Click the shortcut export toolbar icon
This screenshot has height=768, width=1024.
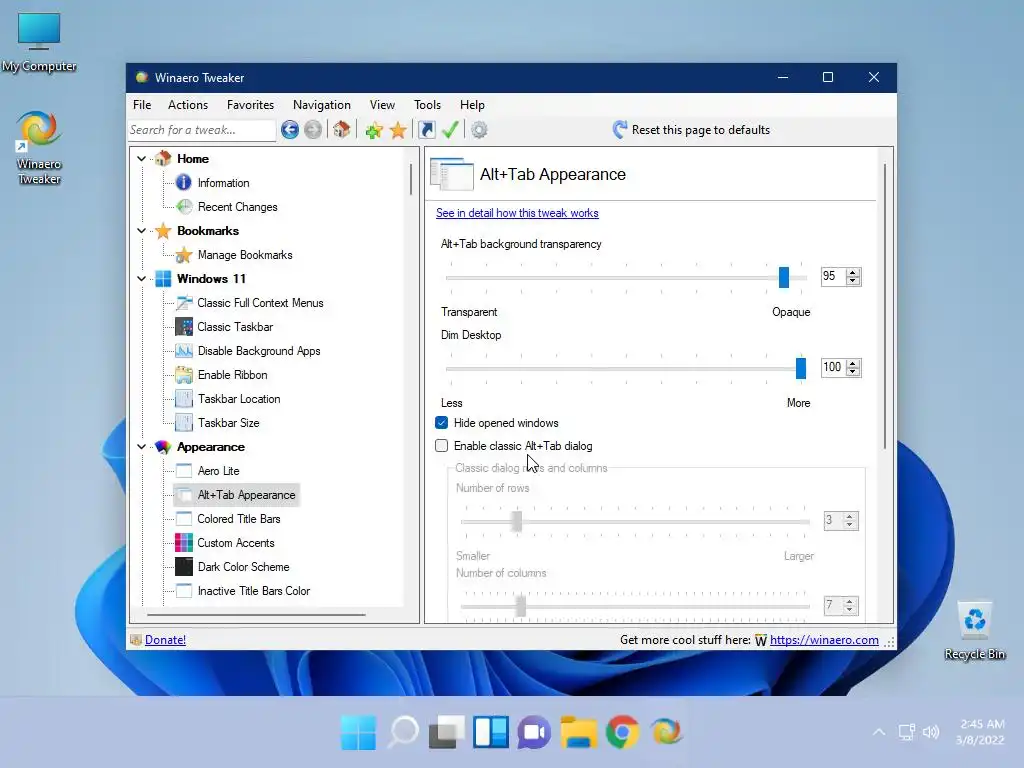(x=426, y=130)
